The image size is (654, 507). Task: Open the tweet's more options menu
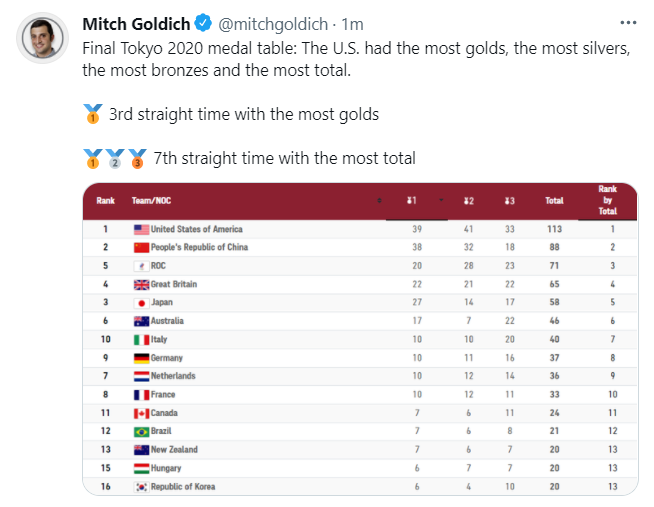click(628, 23)
